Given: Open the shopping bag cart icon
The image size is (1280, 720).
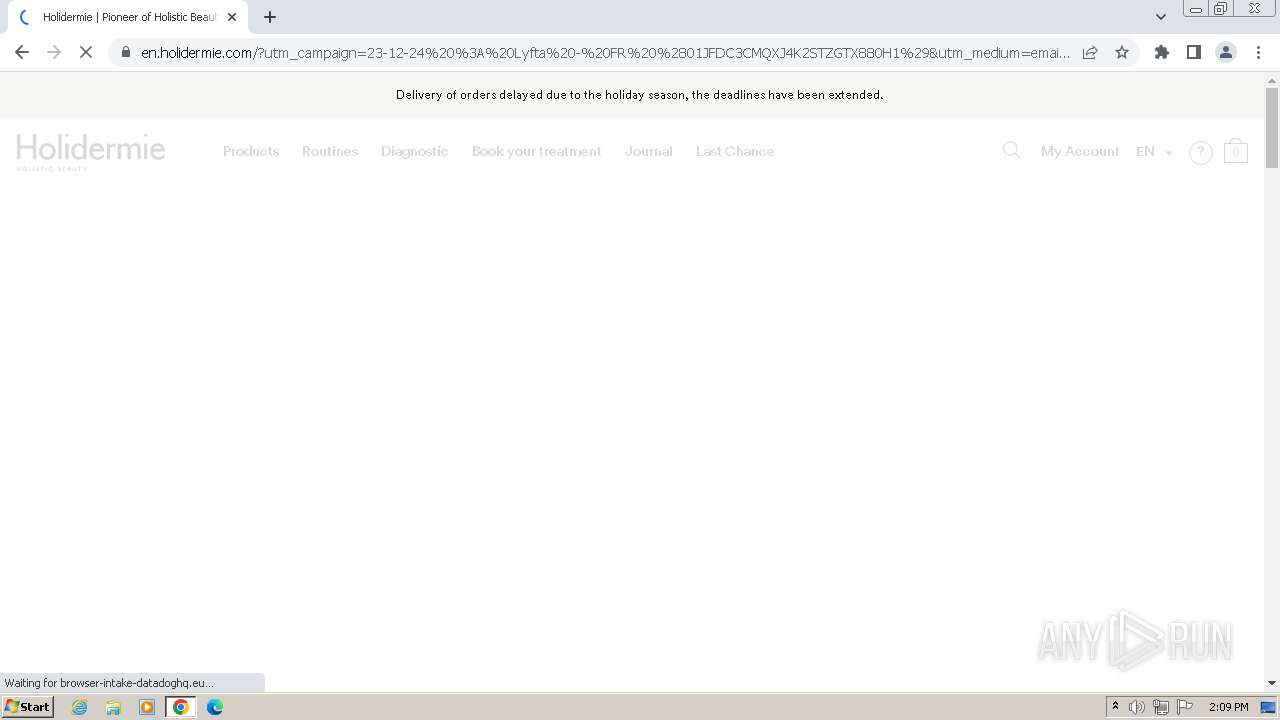Looking at the screenshot, I should coord(1236,150).
